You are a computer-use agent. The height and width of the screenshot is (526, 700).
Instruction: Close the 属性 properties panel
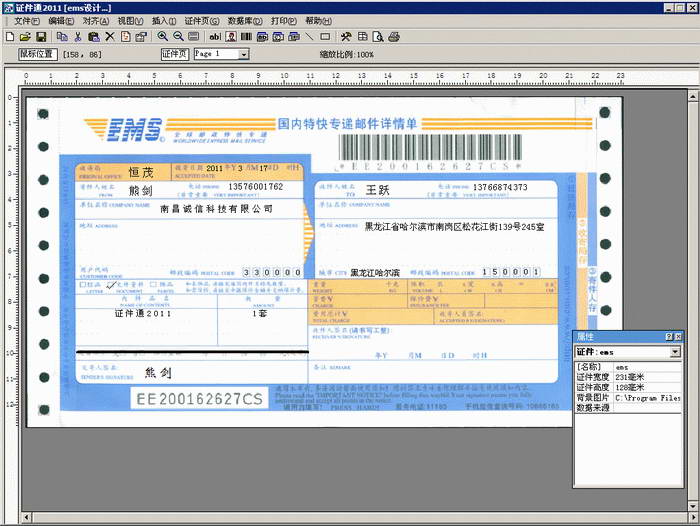[678, 337]
